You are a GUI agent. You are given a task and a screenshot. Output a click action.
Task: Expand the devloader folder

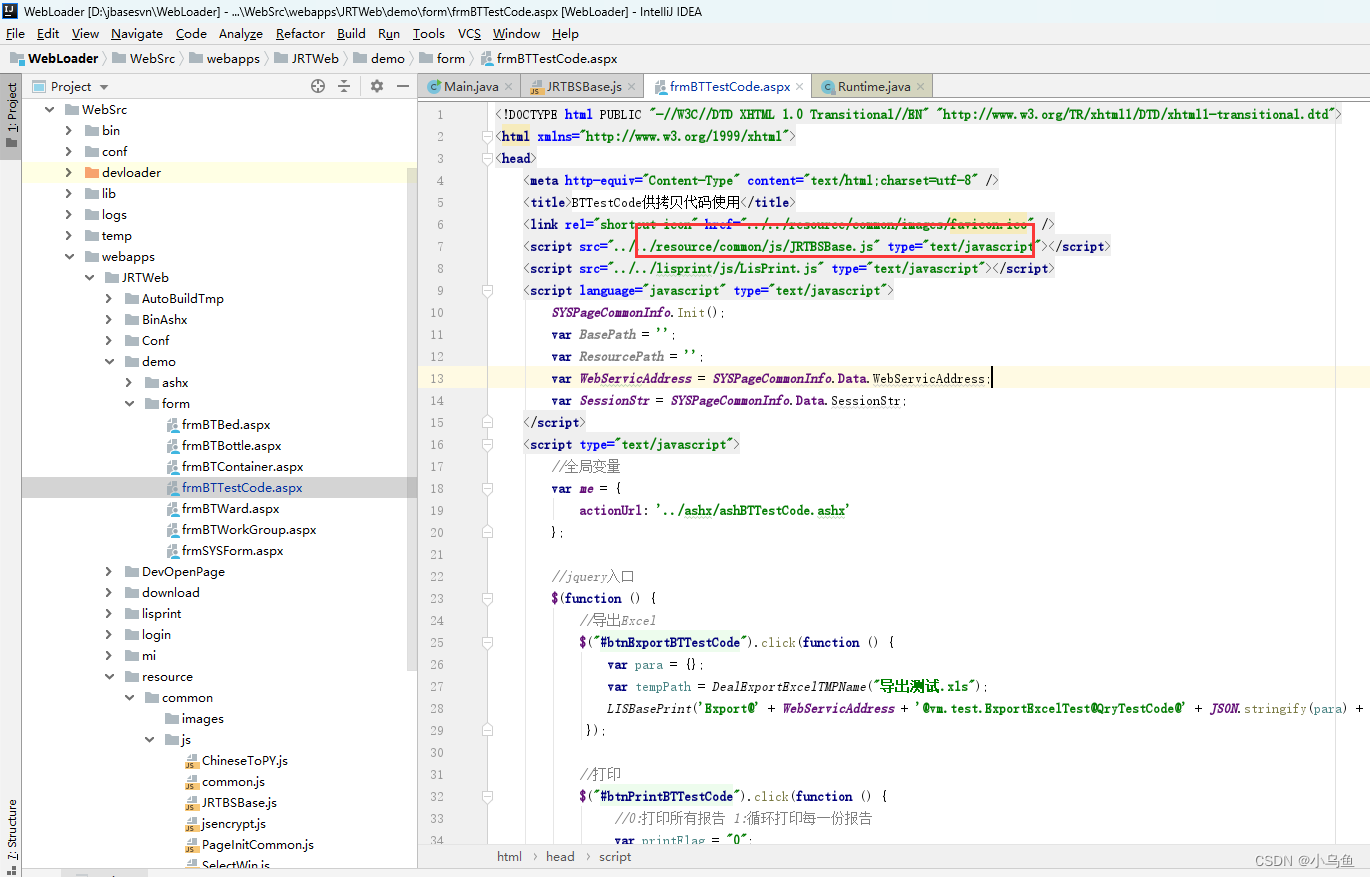[68, 172]
